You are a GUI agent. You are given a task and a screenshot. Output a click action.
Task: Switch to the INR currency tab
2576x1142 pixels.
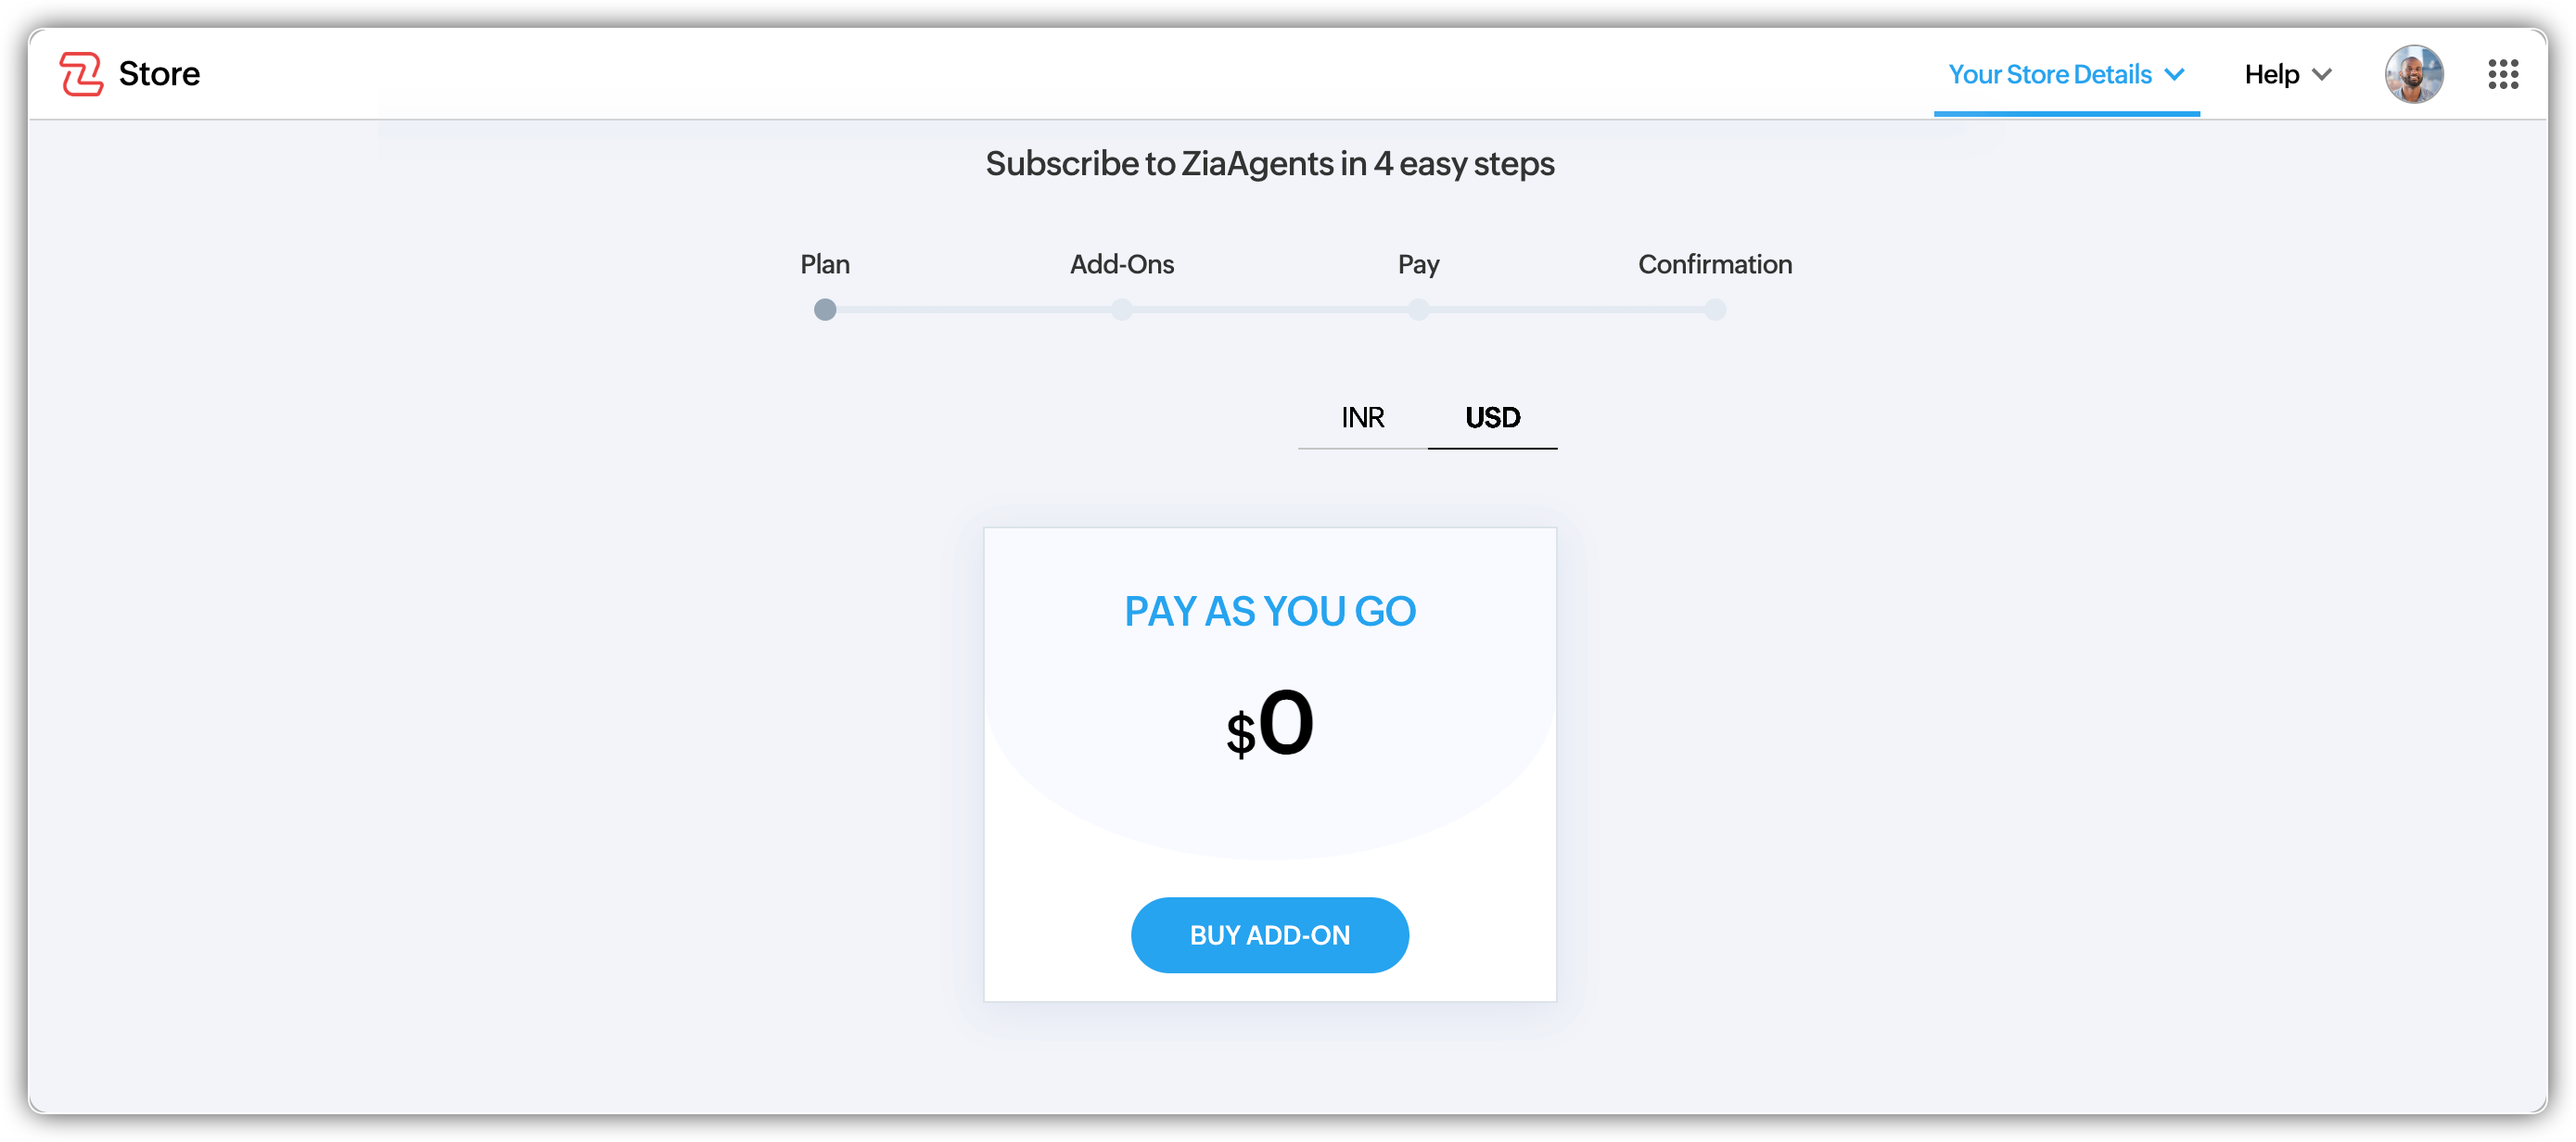click(x=1362, y=417)
